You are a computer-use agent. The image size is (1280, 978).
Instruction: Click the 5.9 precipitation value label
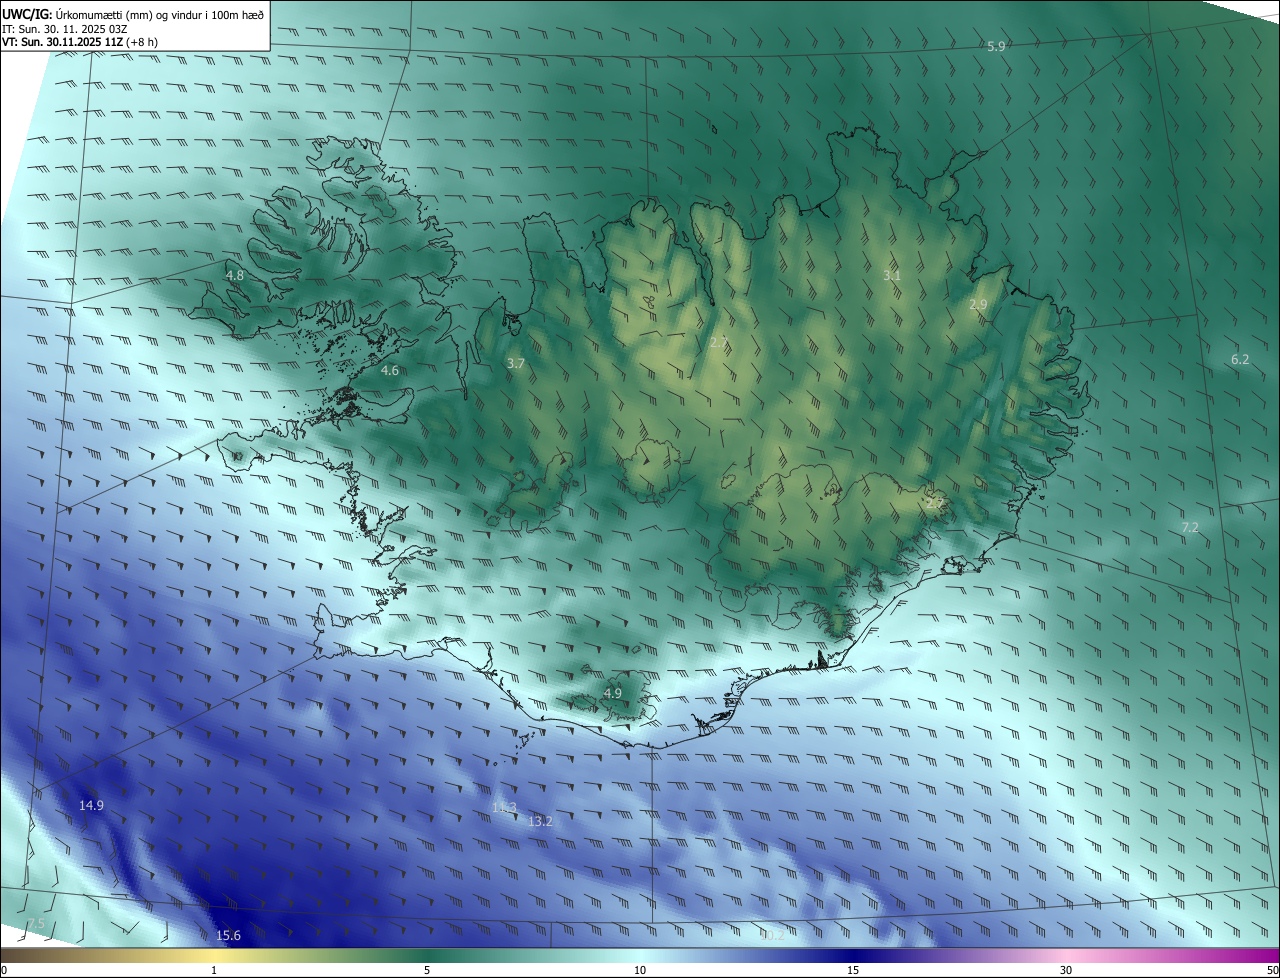[996, 47]
